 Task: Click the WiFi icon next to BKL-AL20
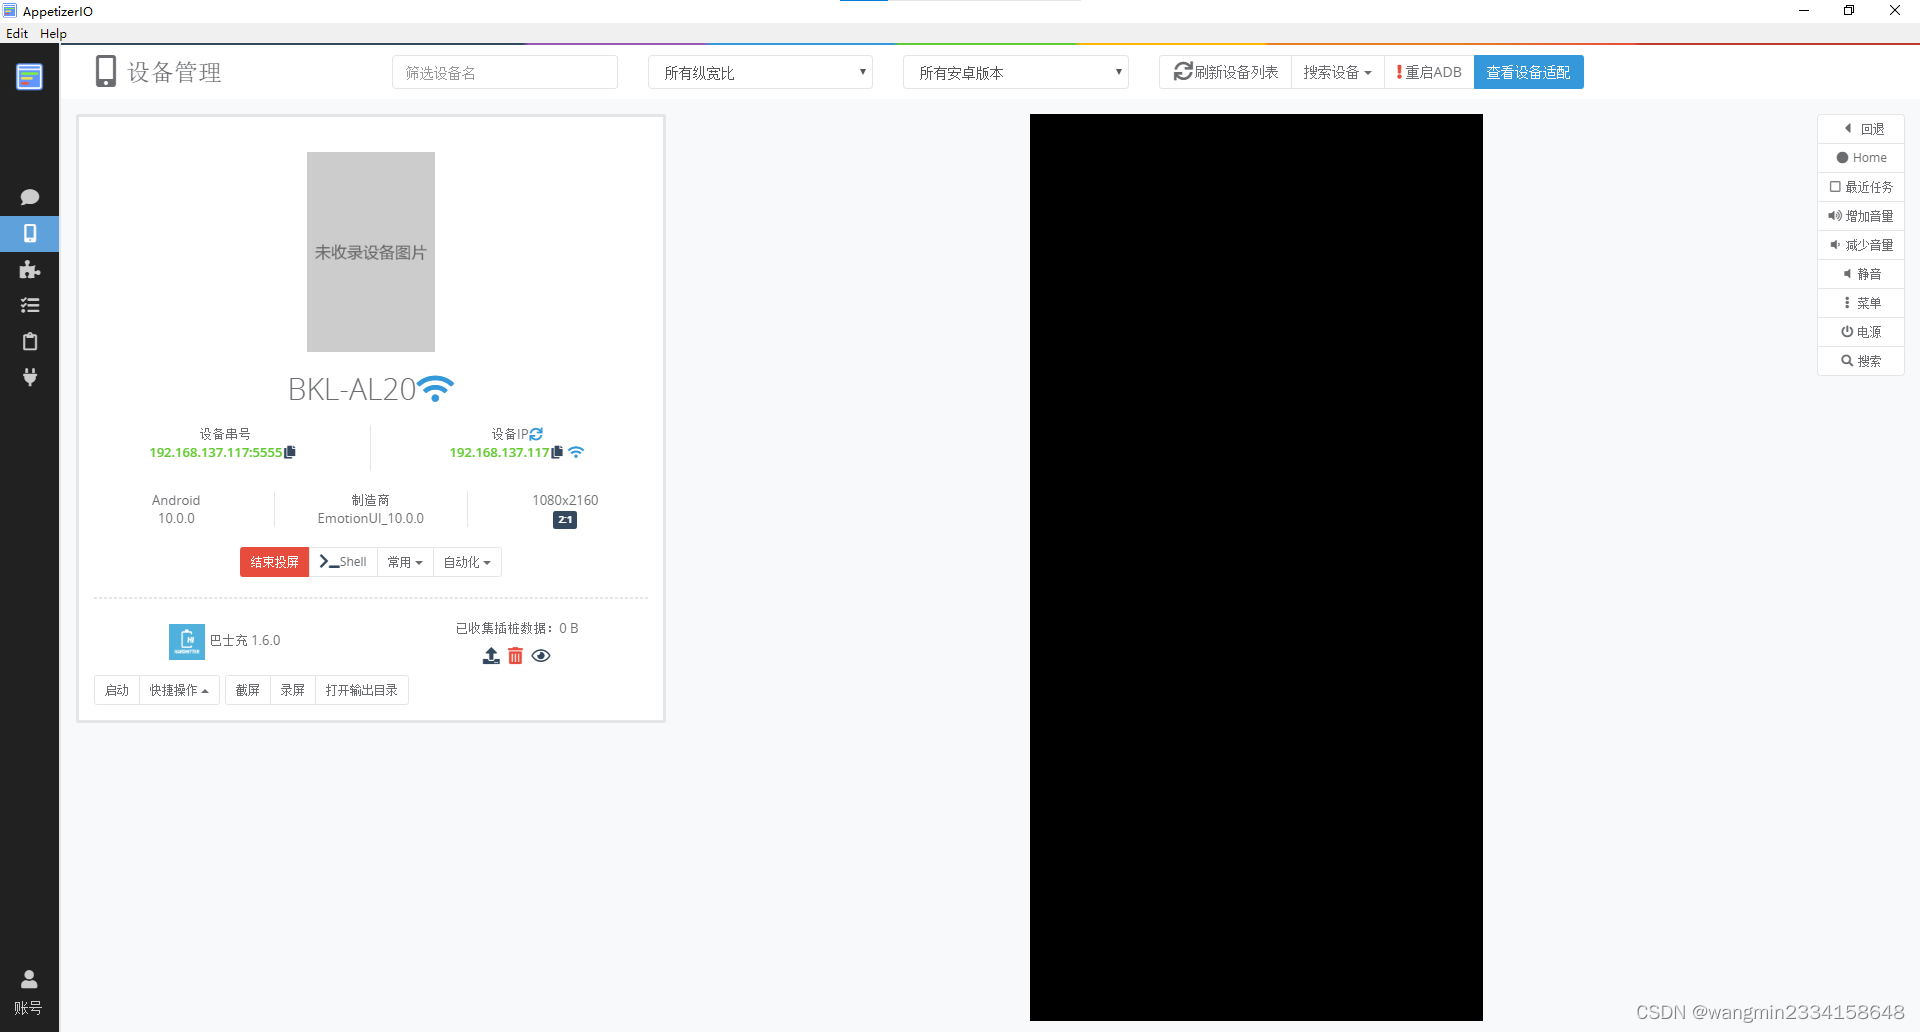pos(435,389)
